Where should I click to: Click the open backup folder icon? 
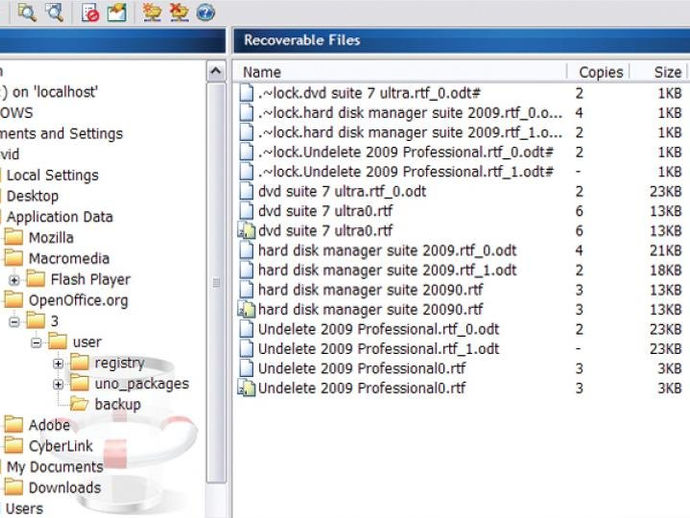(80, 404)
